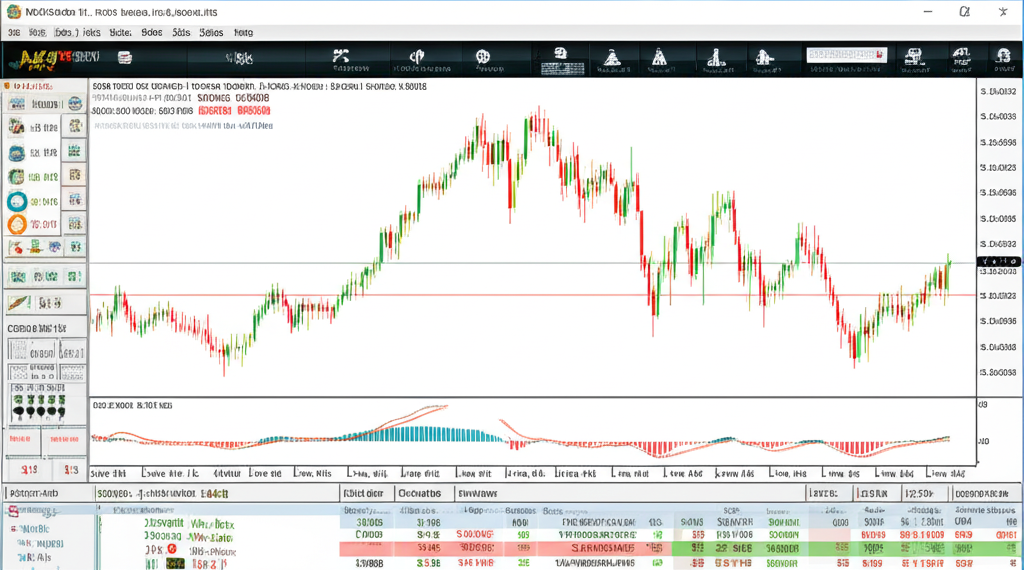Click the left red-text button in sidebar bottom

[x=29, y=468]
